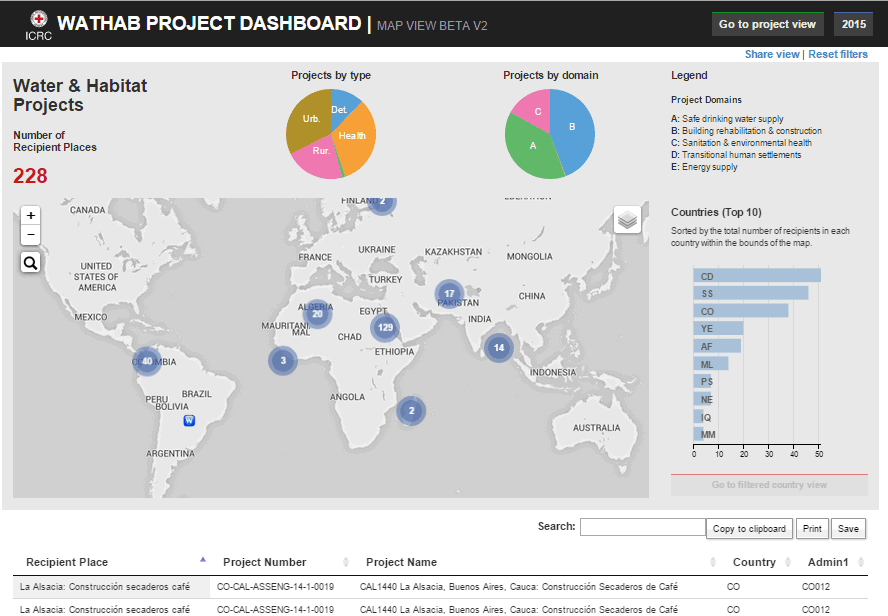
Task: Click the ICRC logo
Action: 38,25
